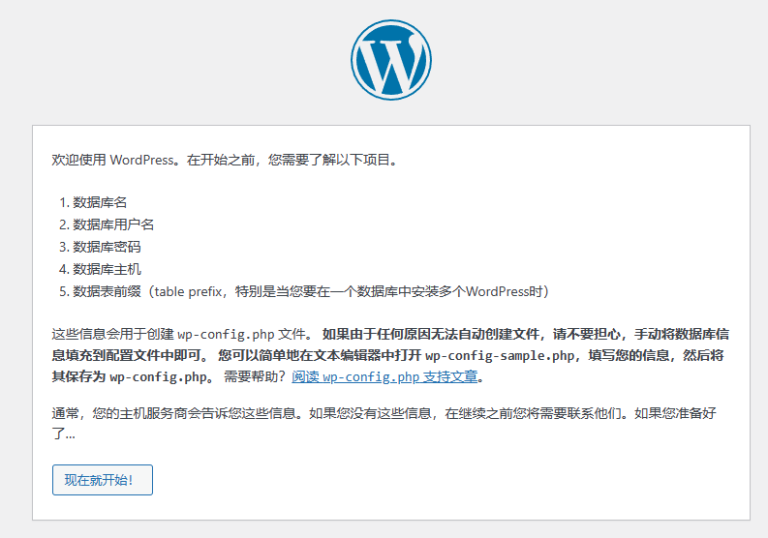
Task: Click the WordPress logo at the top
Action: click(391, 58)
